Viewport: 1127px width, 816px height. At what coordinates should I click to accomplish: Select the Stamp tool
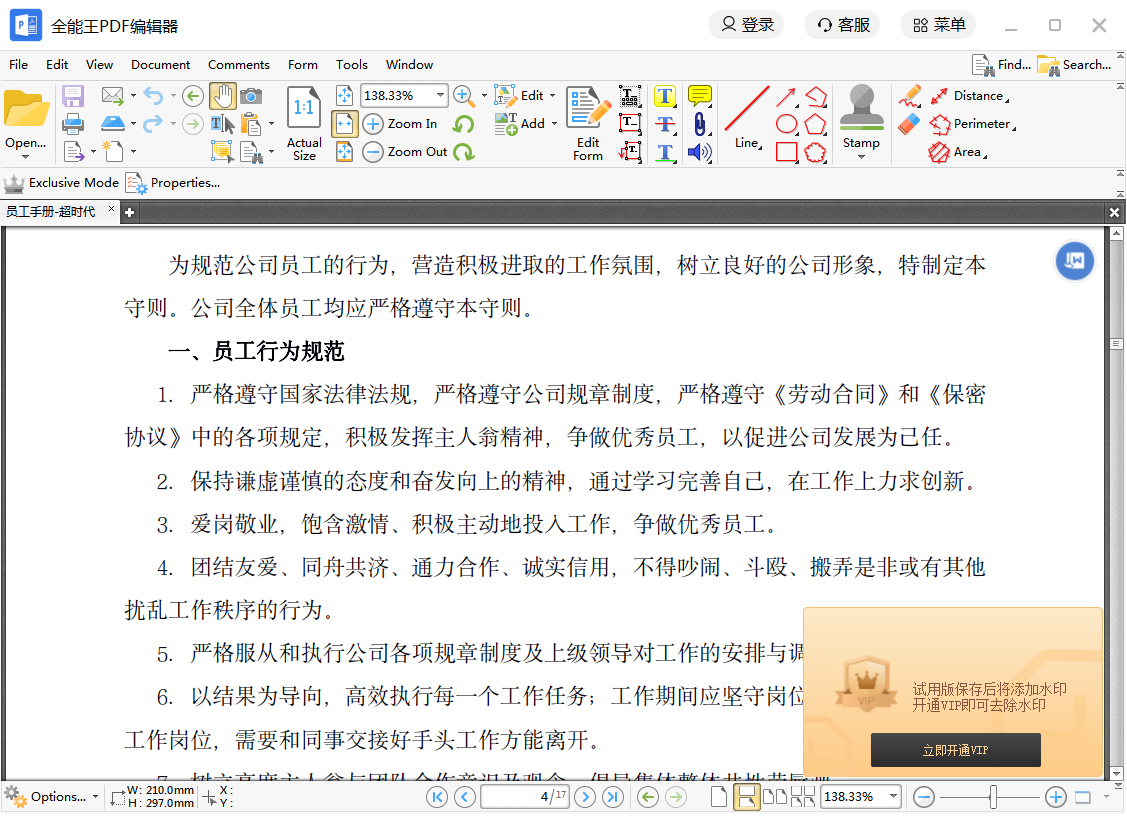click(x=861, y=118)
